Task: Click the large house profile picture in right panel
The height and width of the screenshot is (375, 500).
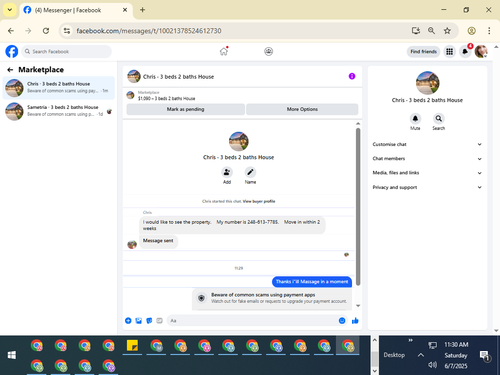Action: coord(427,83)
